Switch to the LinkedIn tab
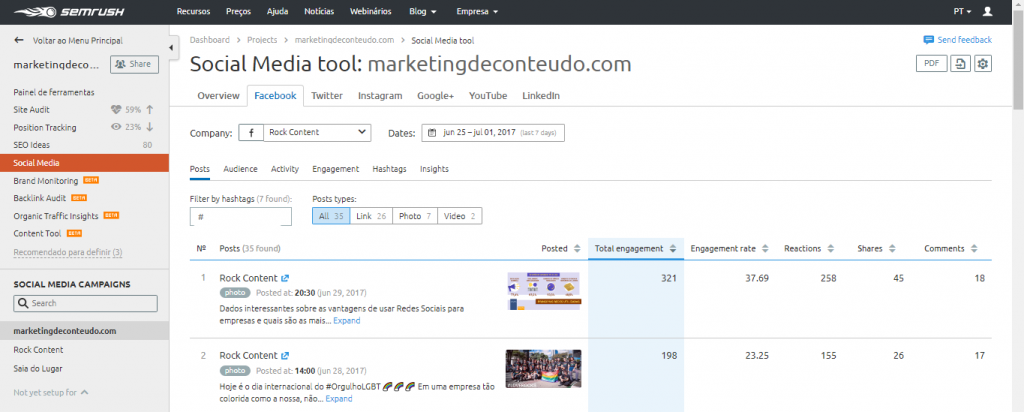The image size is (1024, 412). point(541,96)
